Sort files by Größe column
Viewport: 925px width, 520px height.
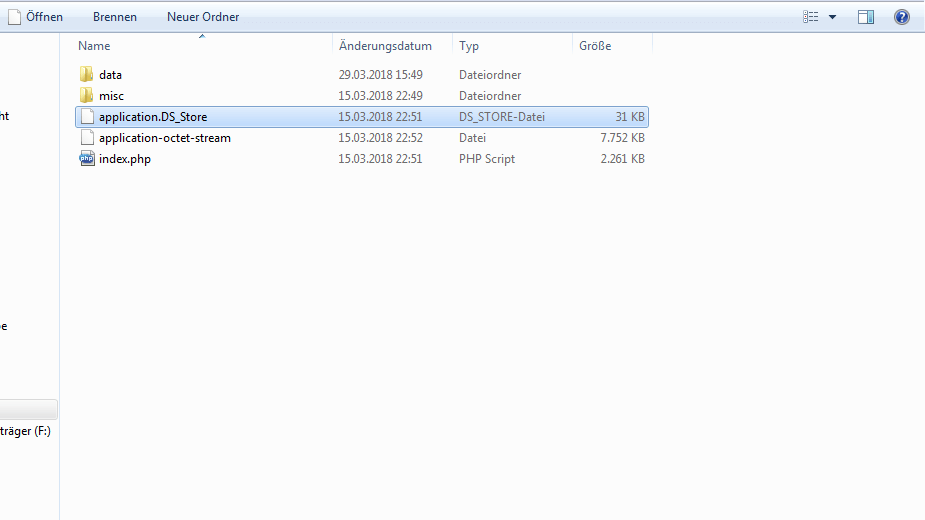coord(594,46)
